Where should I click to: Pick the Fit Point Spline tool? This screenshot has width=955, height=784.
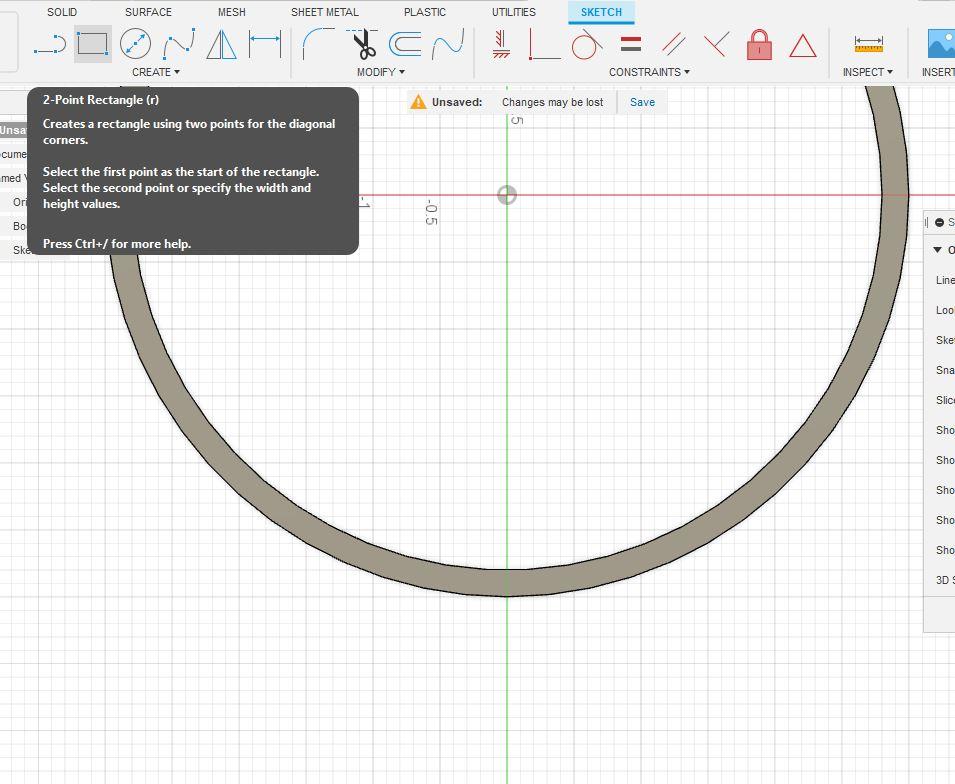(x=177, y=45)
